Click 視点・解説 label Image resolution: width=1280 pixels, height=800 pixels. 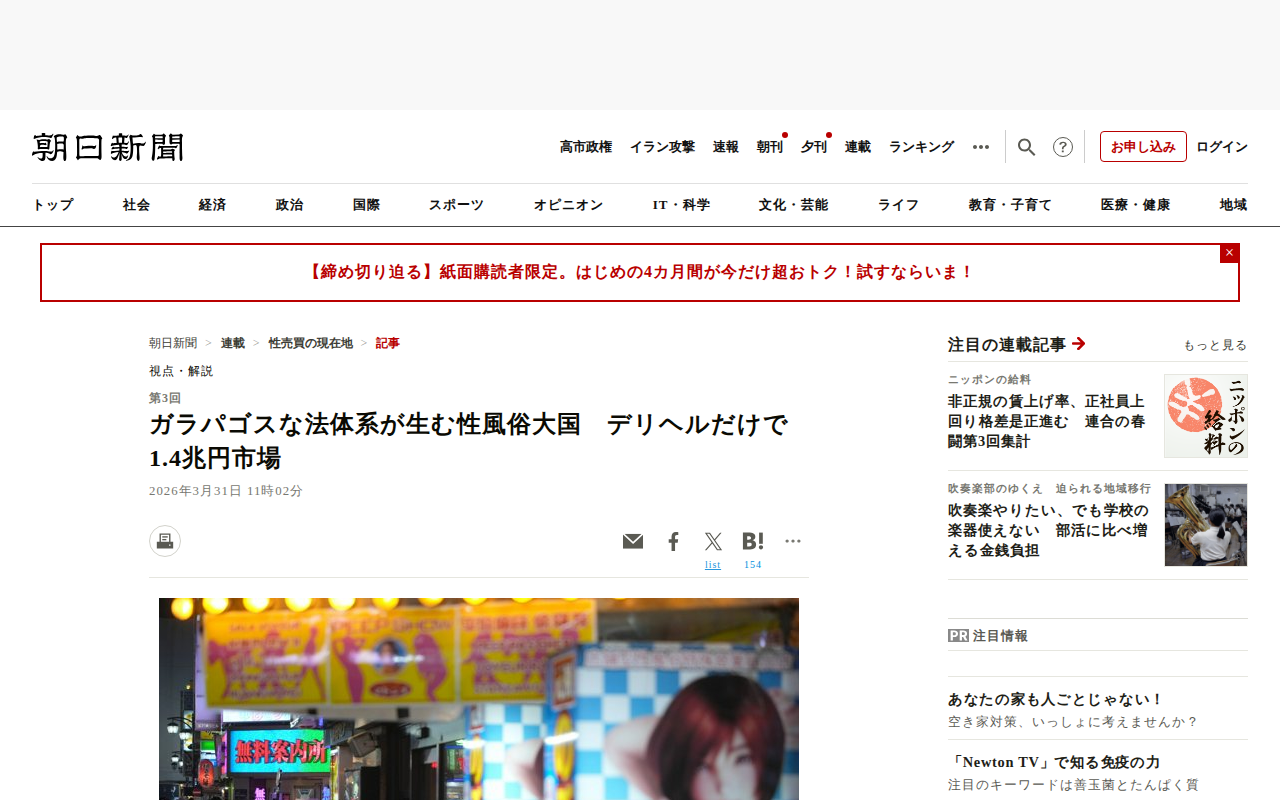pos(181,371)
